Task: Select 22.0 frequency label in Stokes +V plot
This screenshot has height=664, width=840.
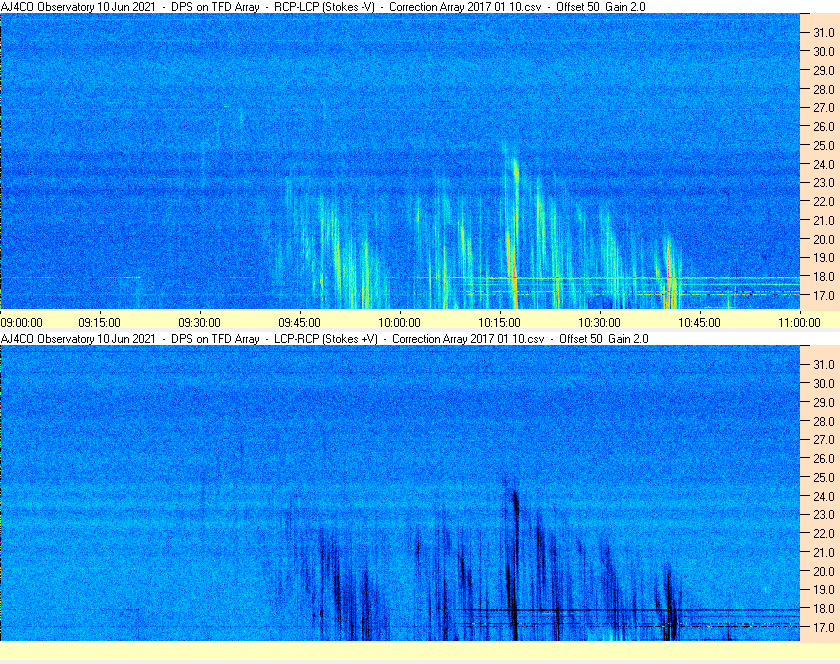Action: [x=824, y=533]
